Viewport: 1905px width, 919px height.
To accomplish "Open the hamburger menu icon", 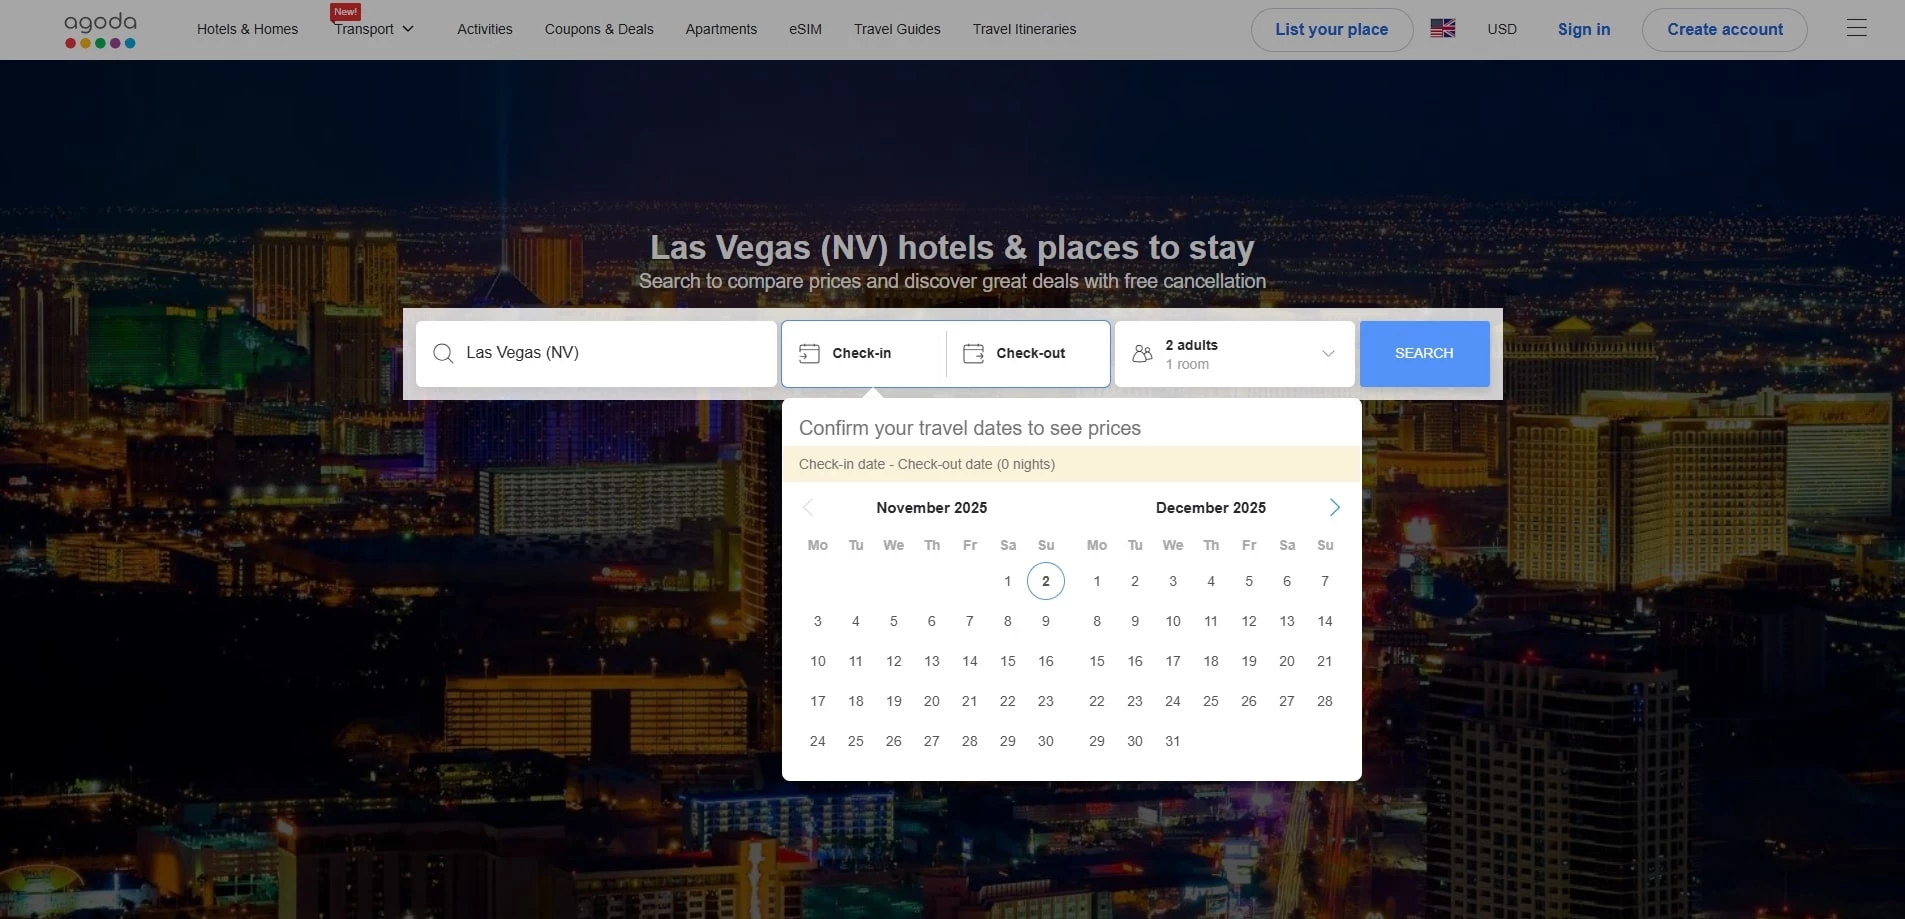I will tap(1856, 28).
